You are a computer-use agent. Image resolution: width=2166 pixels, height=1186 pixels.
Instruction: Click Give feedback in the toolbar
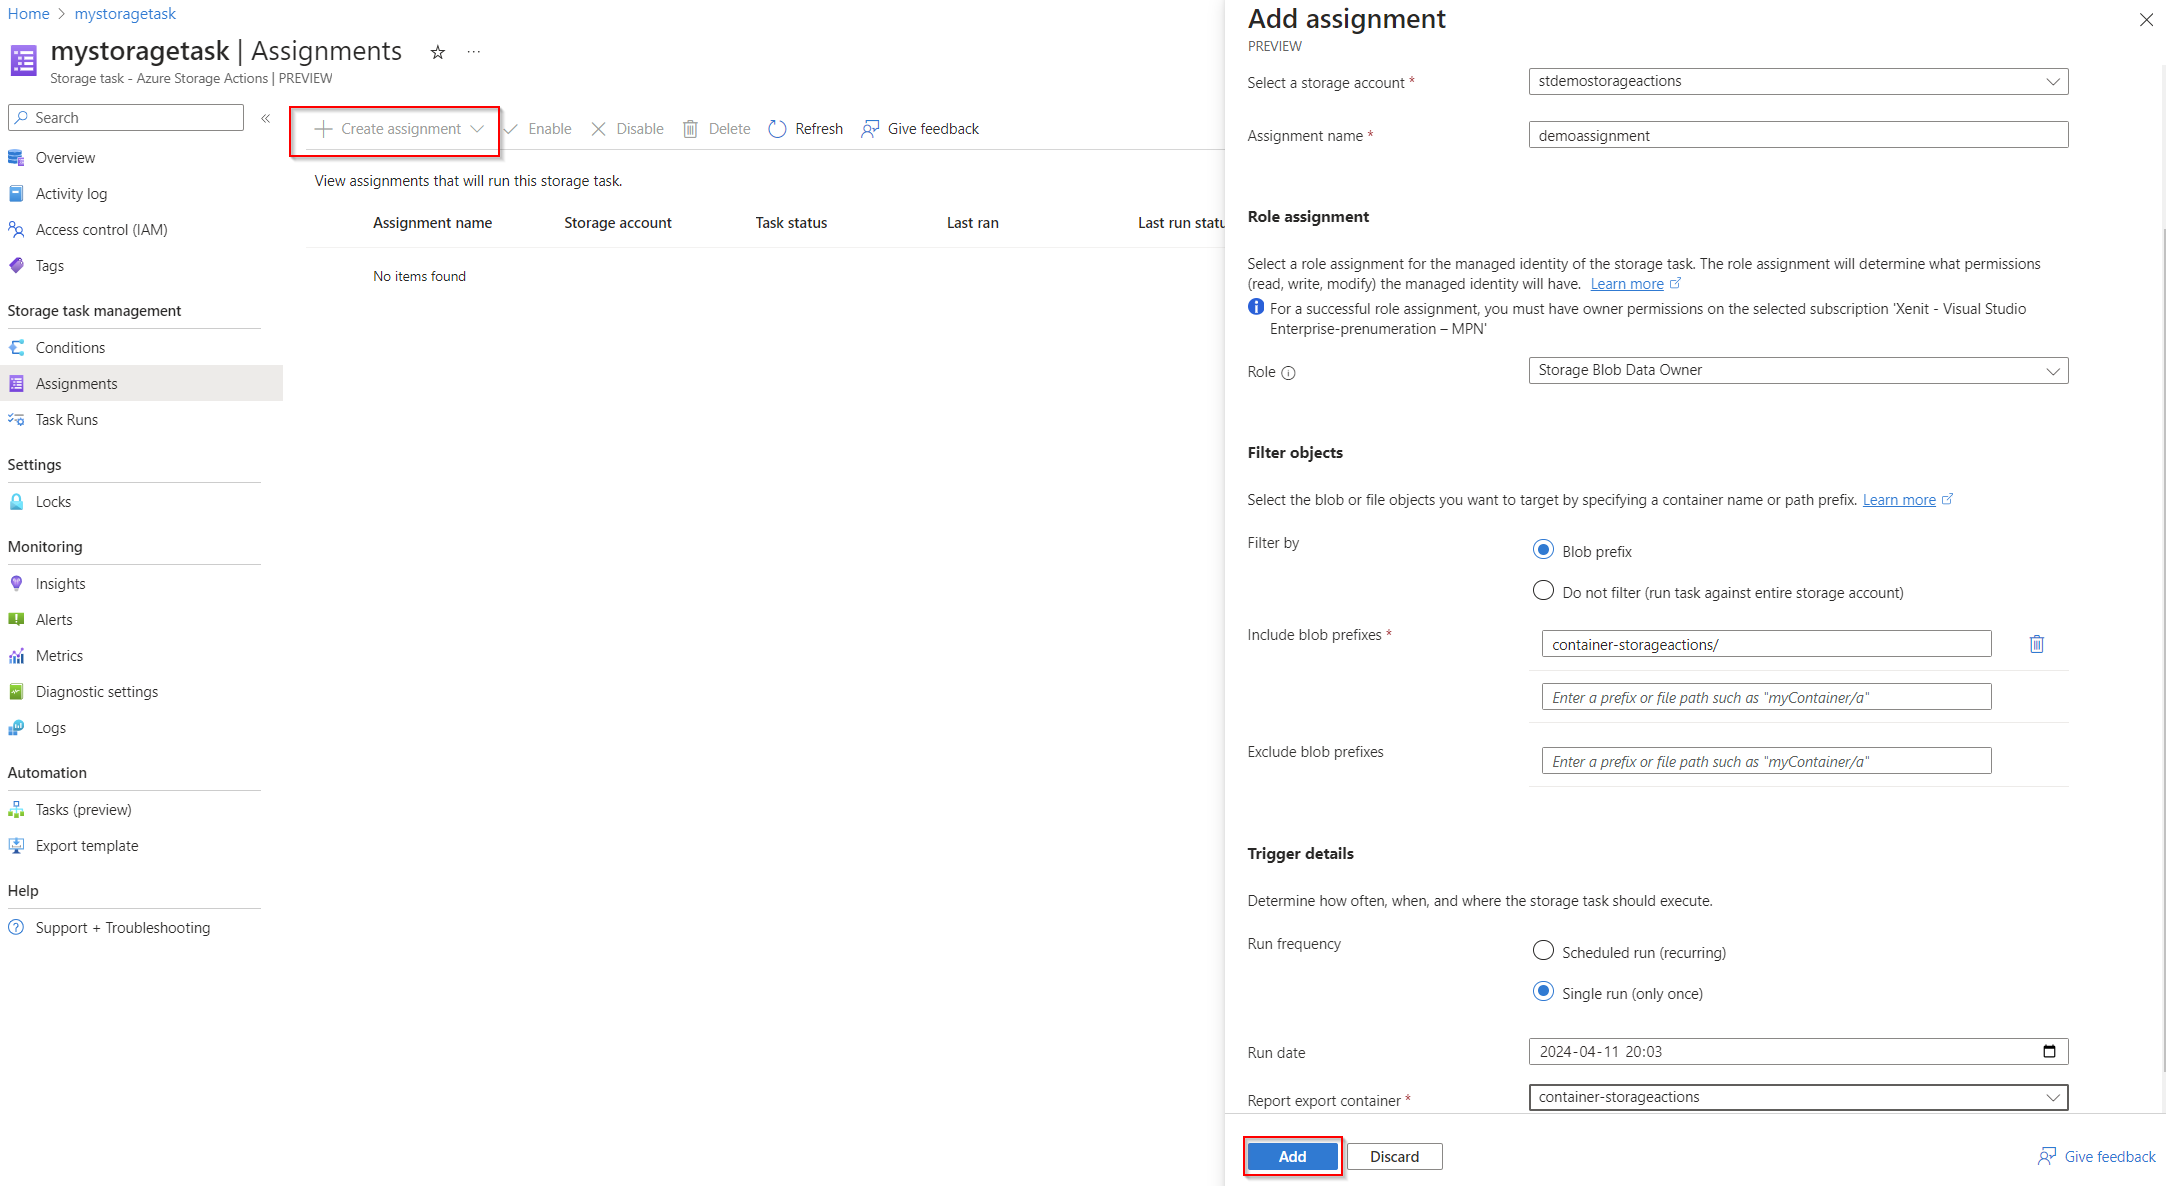coord(920,129)
